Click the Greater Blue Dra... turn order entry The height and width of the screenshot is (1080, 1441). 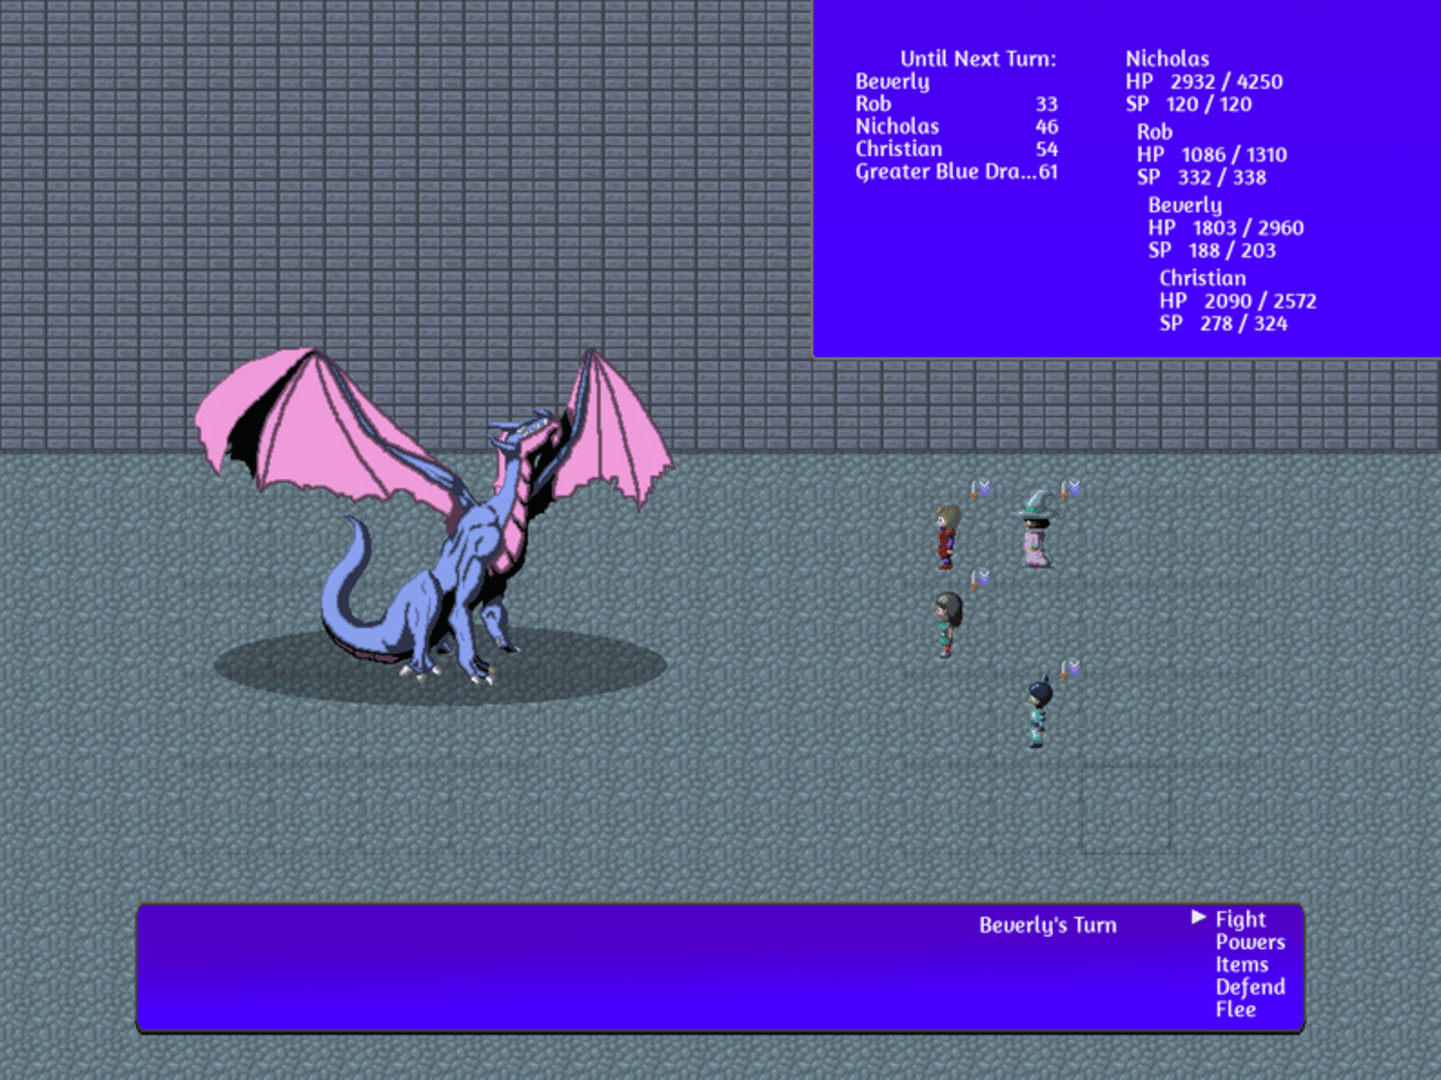[x=955, y=172]
